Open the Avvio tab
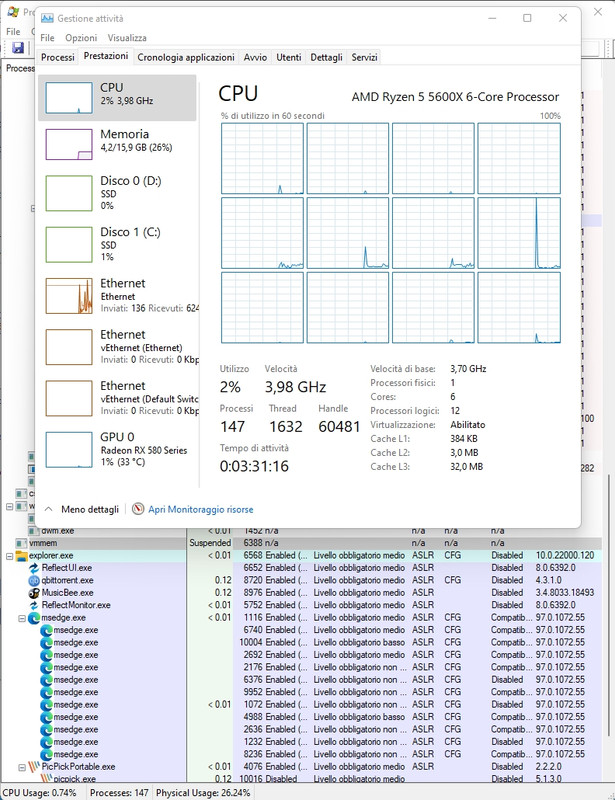Viewport: 615px width, 800px height. click(255, 57)
